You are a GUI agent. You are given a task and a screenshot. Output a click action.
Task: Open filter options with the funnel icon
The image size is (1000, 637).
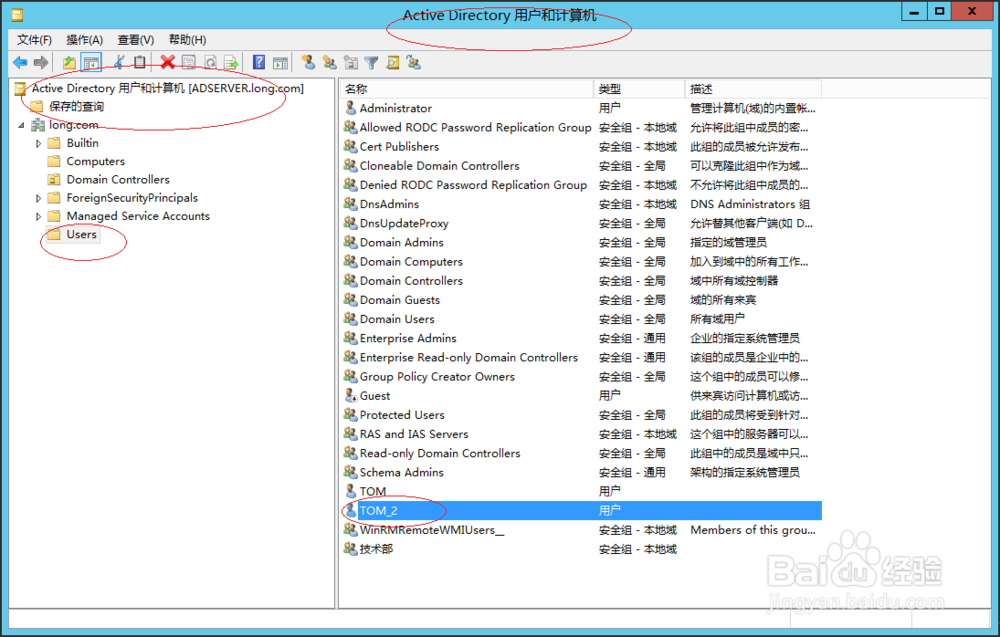pyautogui.click(x=372, y=62)
